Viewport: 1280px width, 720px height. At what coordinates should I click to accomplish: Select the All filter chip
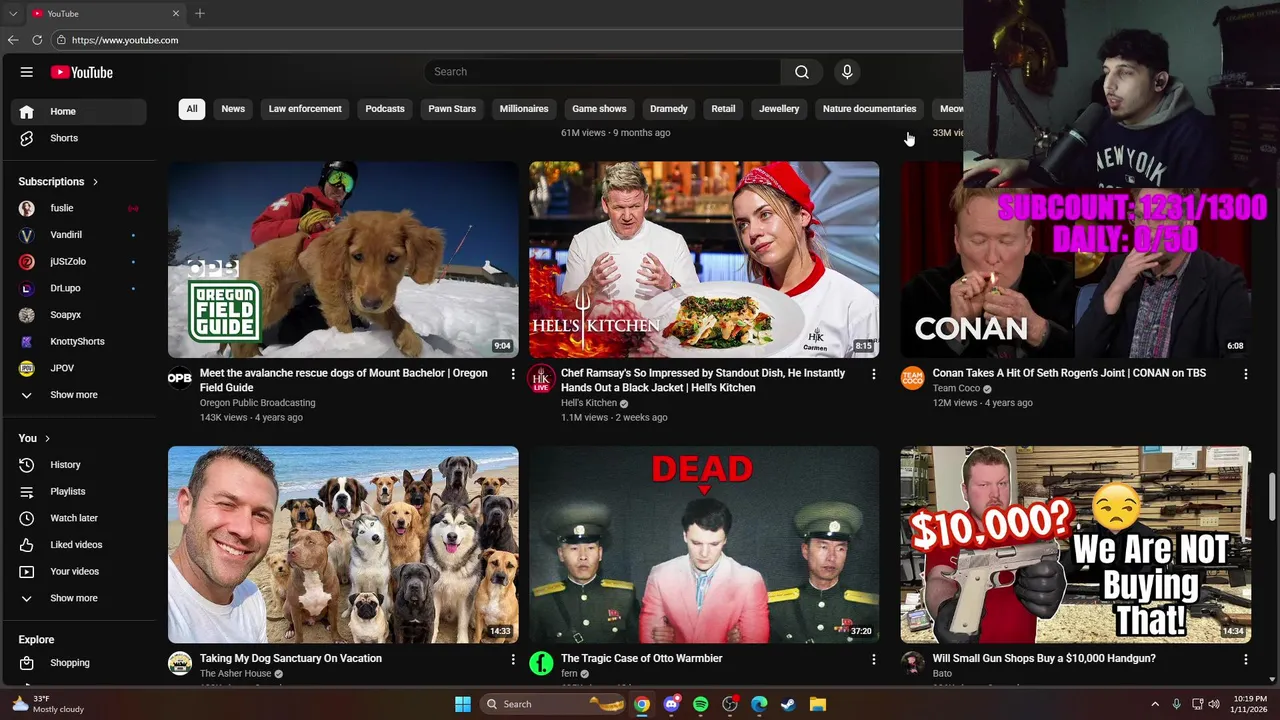(x=192, y=109)
